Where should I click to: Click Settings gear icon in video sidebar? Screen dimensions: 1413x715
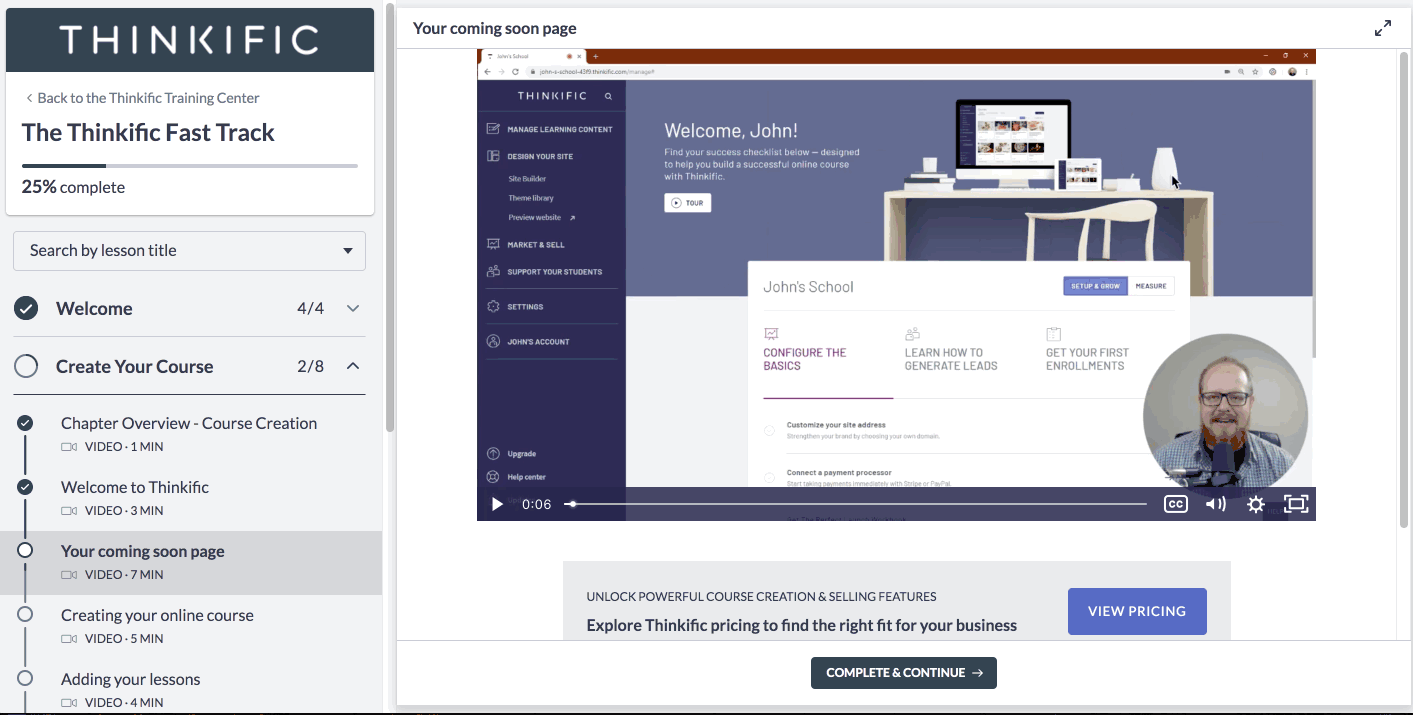tap(493, 306)
